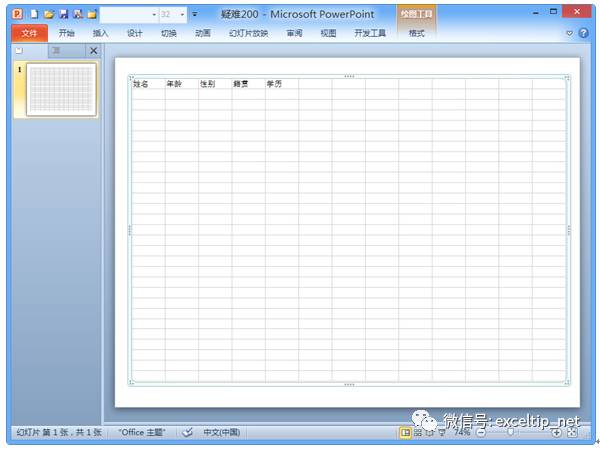Open the 格式 (Format) contextual tab
The height and width of the screenshot is (449, 600).
(416, 33)
